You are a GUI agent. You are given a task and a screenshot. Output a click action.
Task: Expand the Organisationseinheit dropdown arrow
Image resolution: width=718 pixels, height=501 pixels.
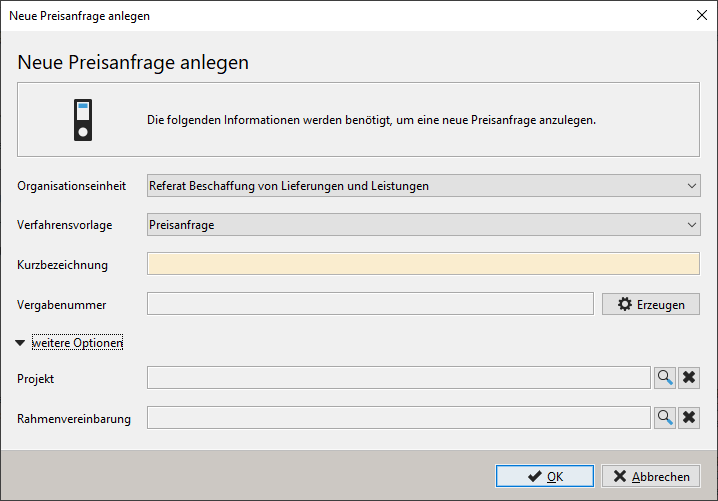(x=691, y=186)
